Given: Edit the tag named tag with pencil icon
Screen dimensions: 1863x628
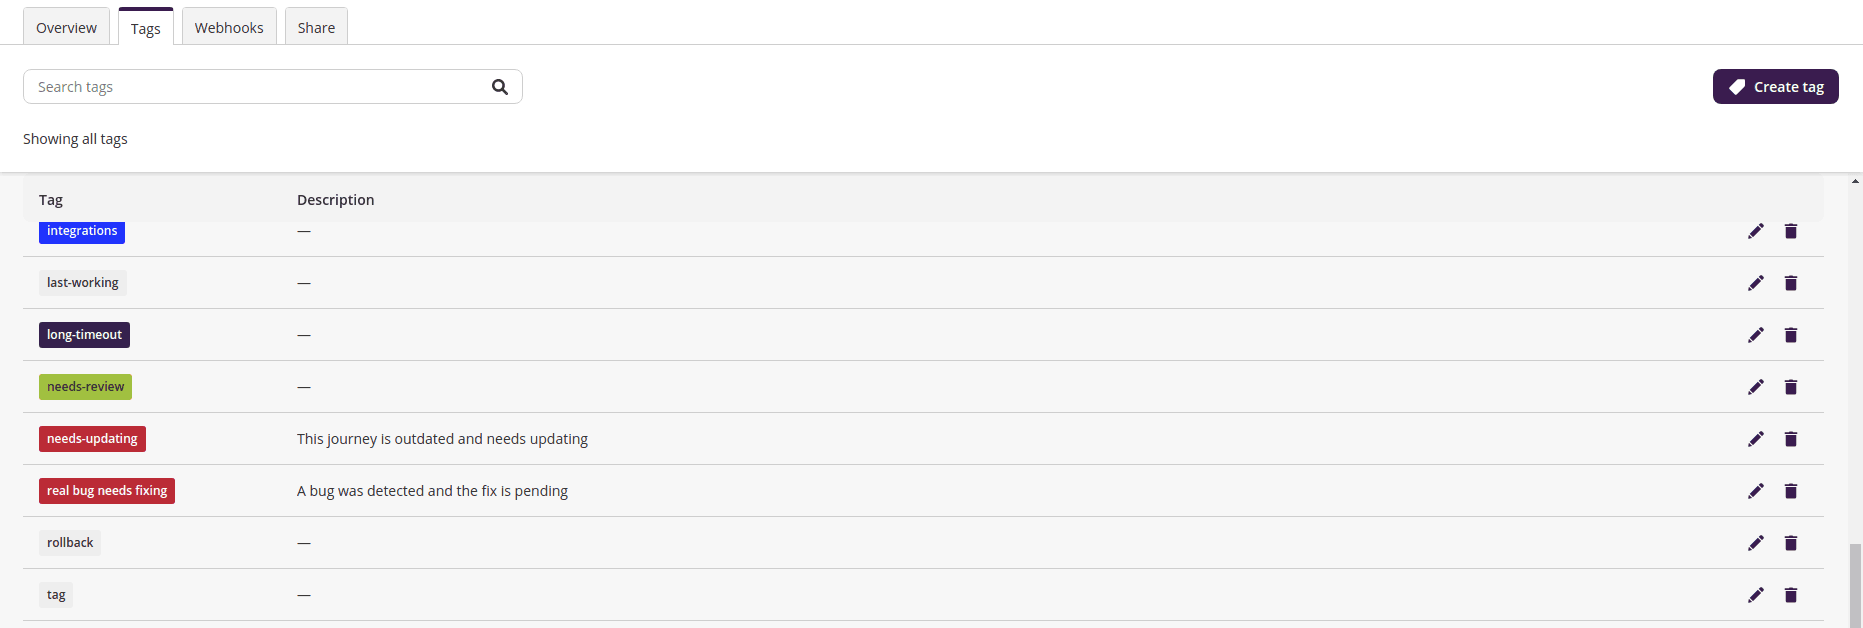Looking at the screenshot, I should point(1756,595).
